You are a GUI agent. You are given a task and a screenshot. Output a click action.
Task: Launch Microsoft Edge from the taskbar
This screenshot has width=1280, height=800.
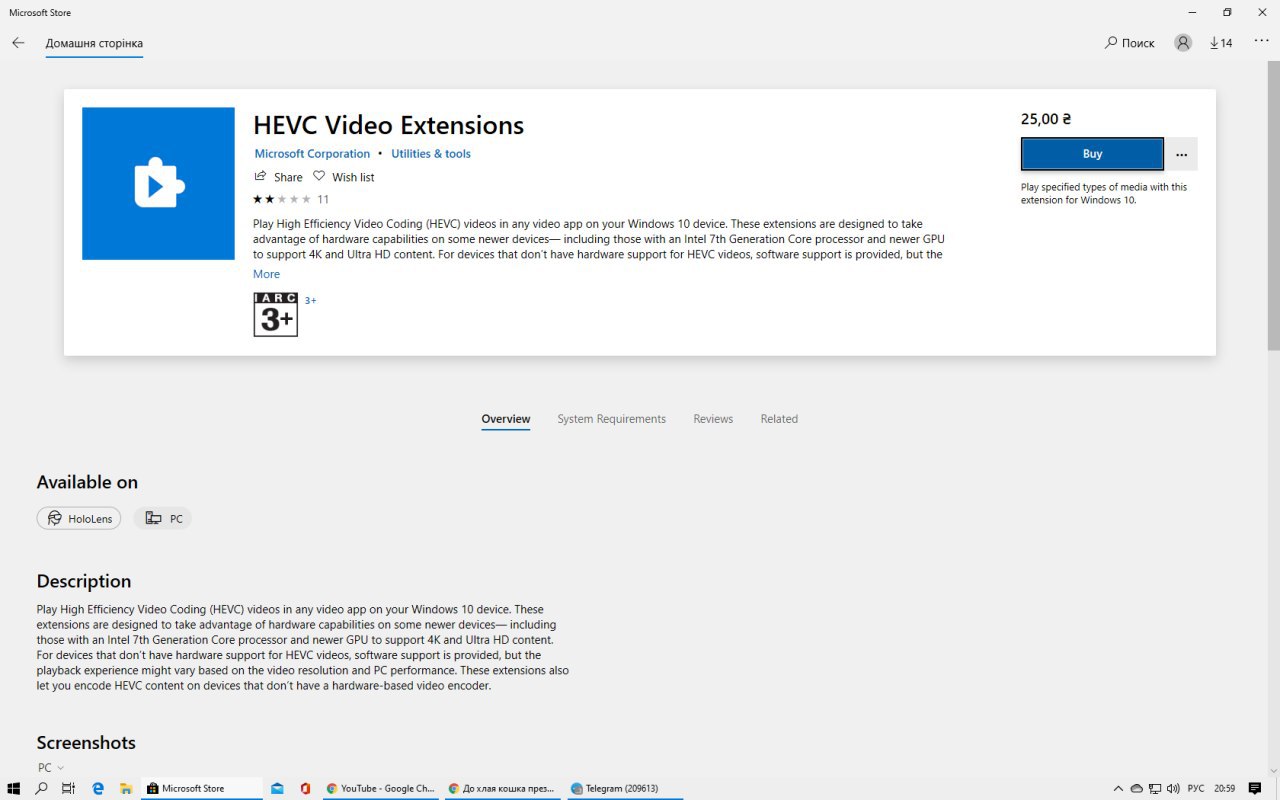(98, 788)
